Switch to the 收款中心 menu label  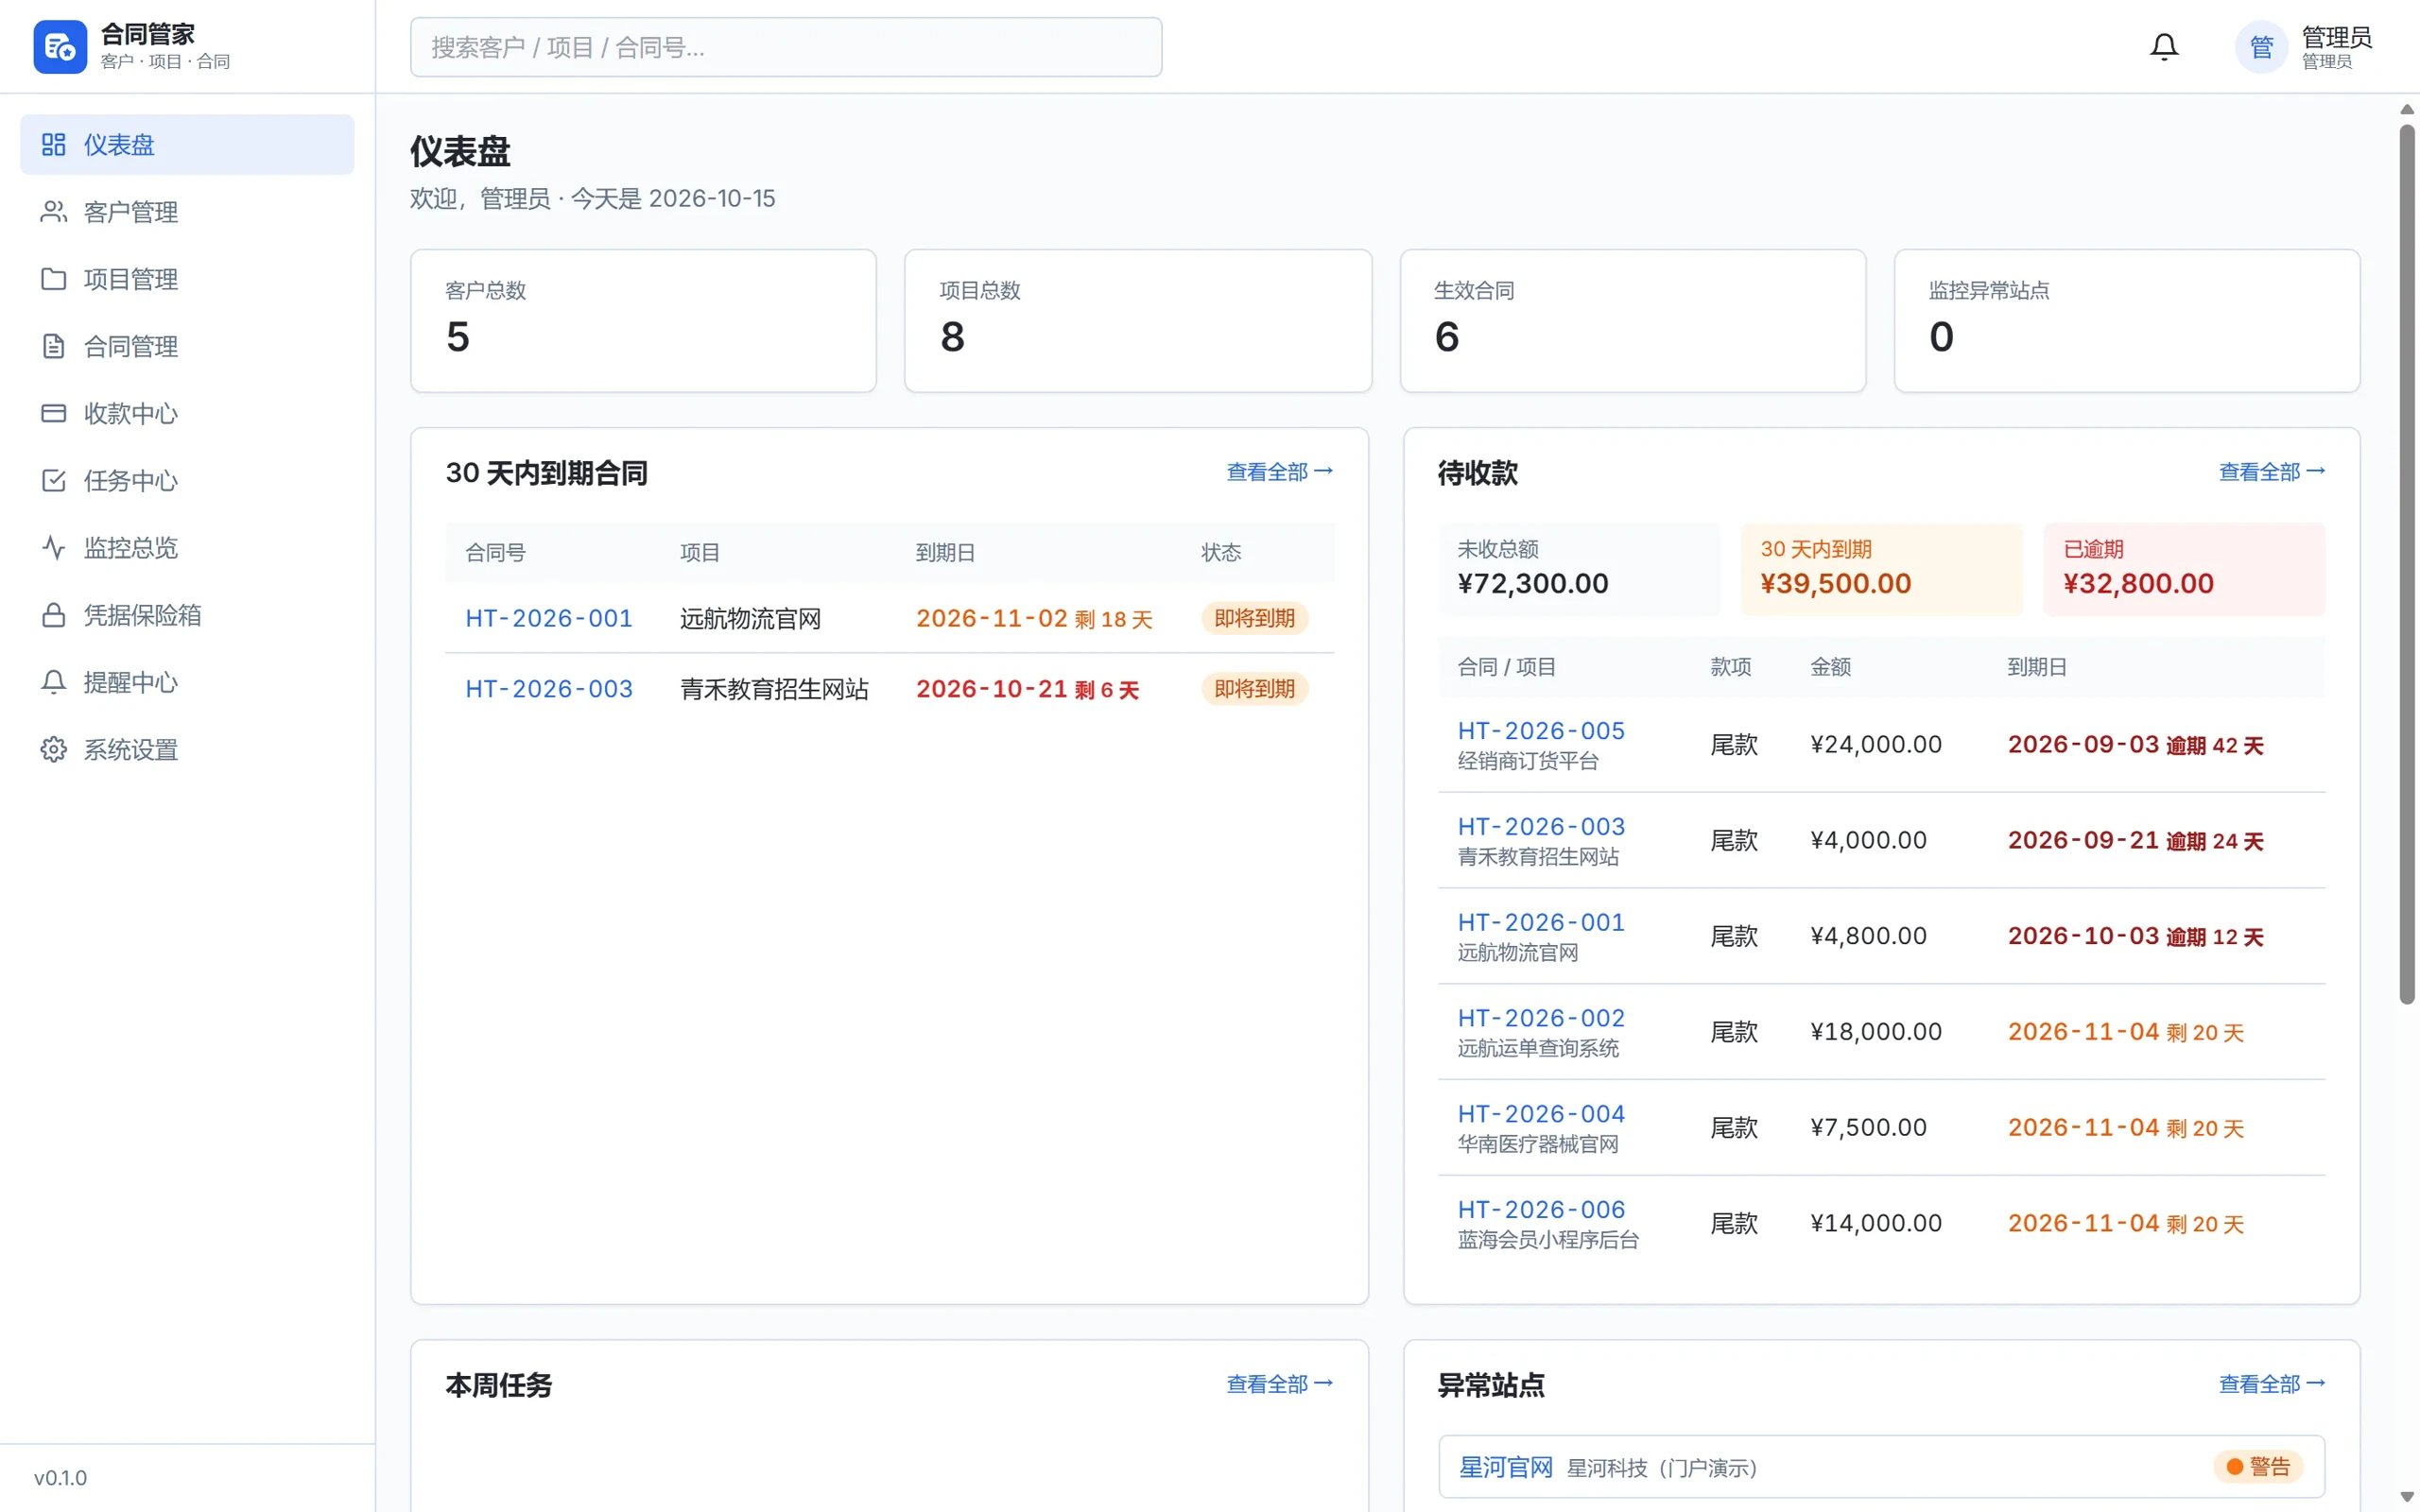pos(131,413)
